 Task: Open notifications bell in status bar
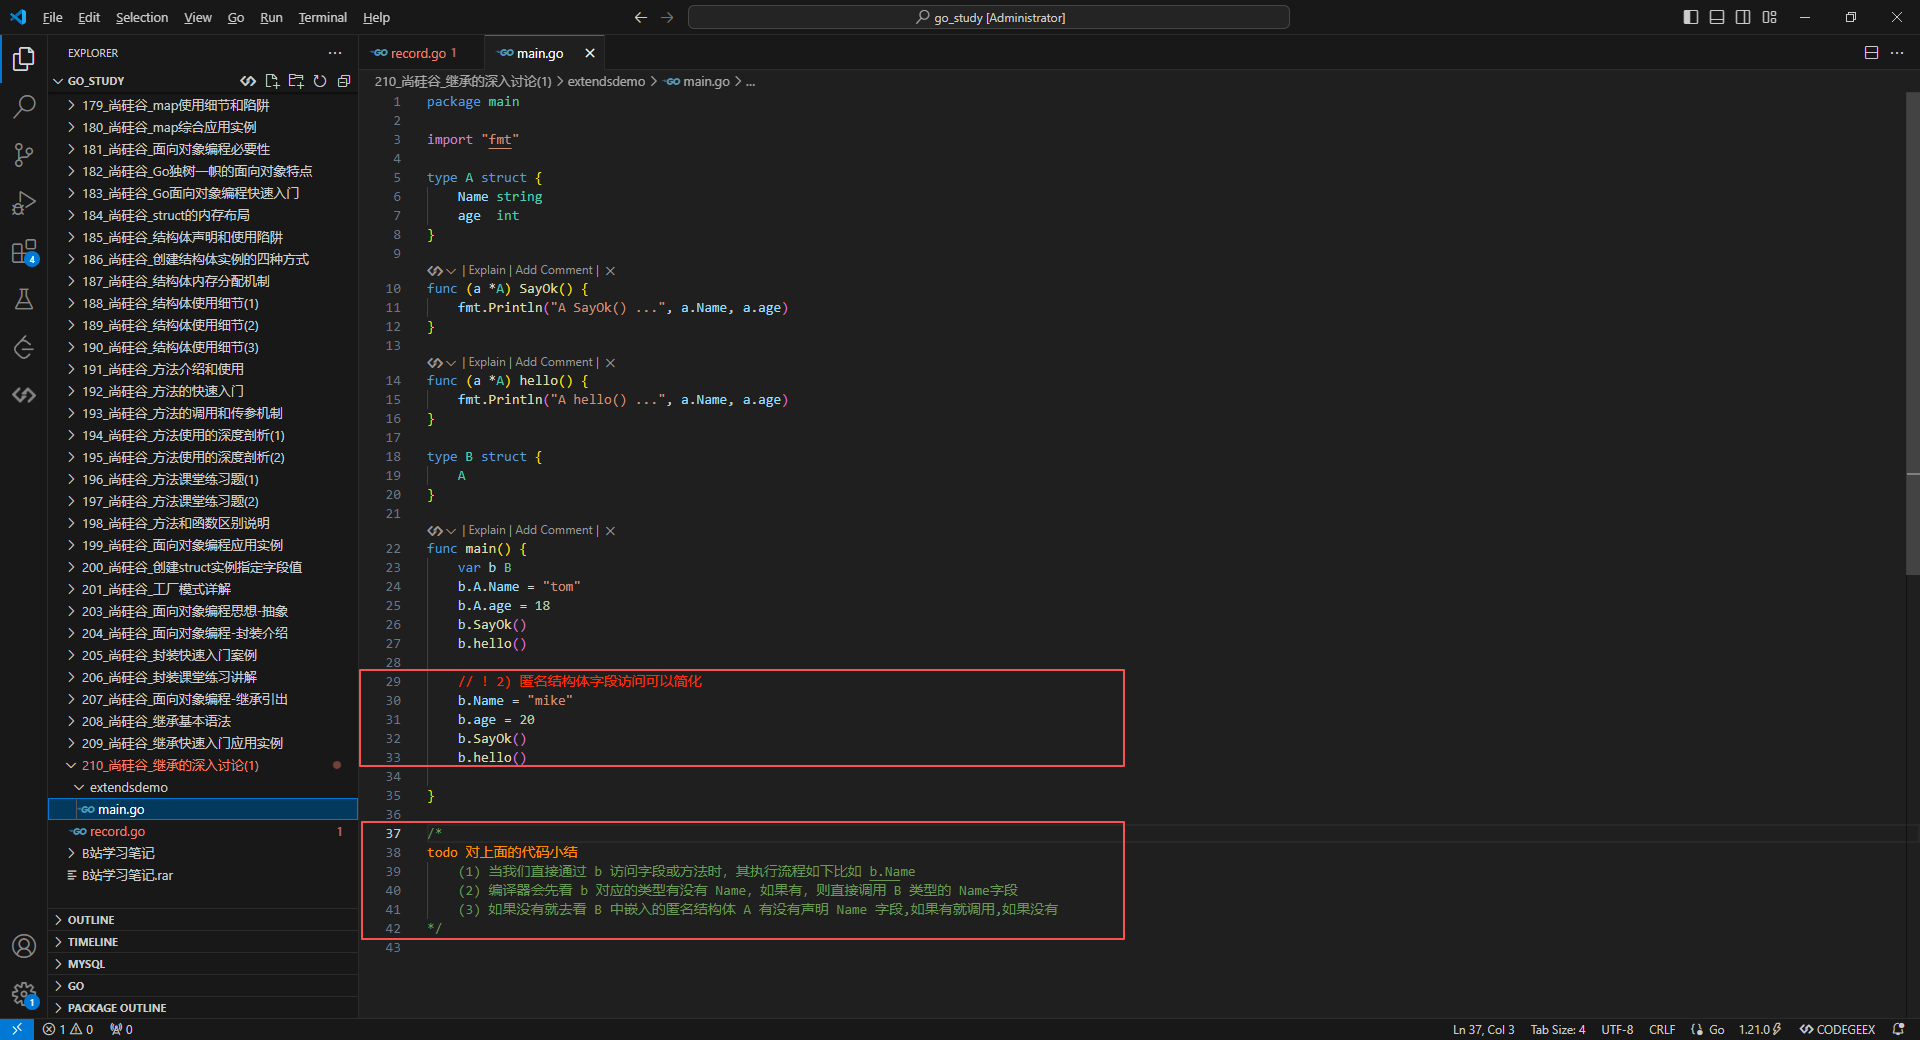point(1898,1029)
